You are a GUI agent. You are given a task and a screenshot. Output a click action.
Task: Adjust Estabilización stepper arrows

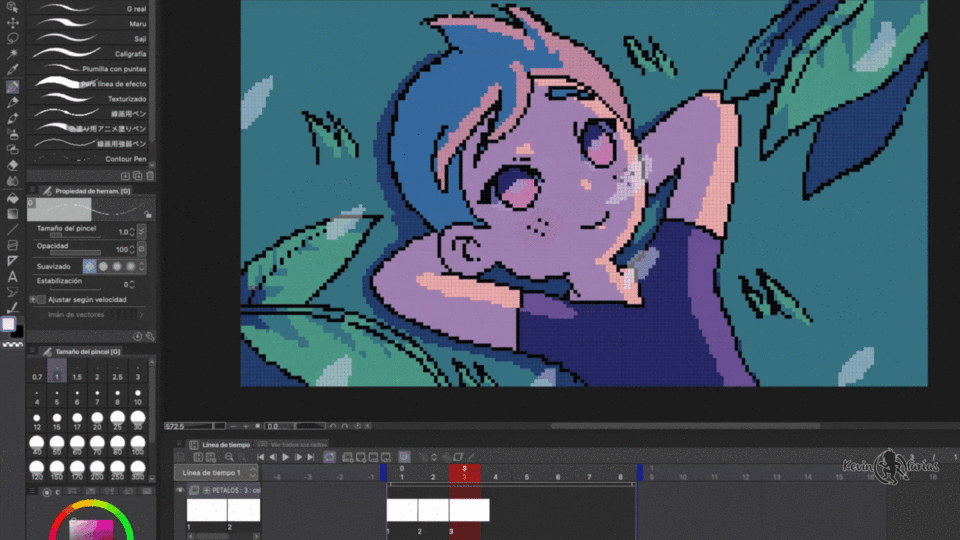click(x=132, y=285)
